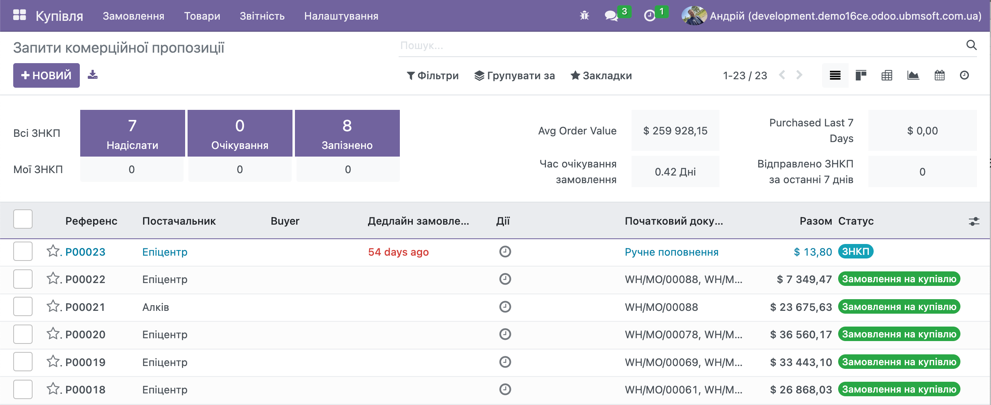Image resolution: width=991 pixels, height=405 pixels.
Task: Select all rows with header checkbox
Action: point(23,220)
